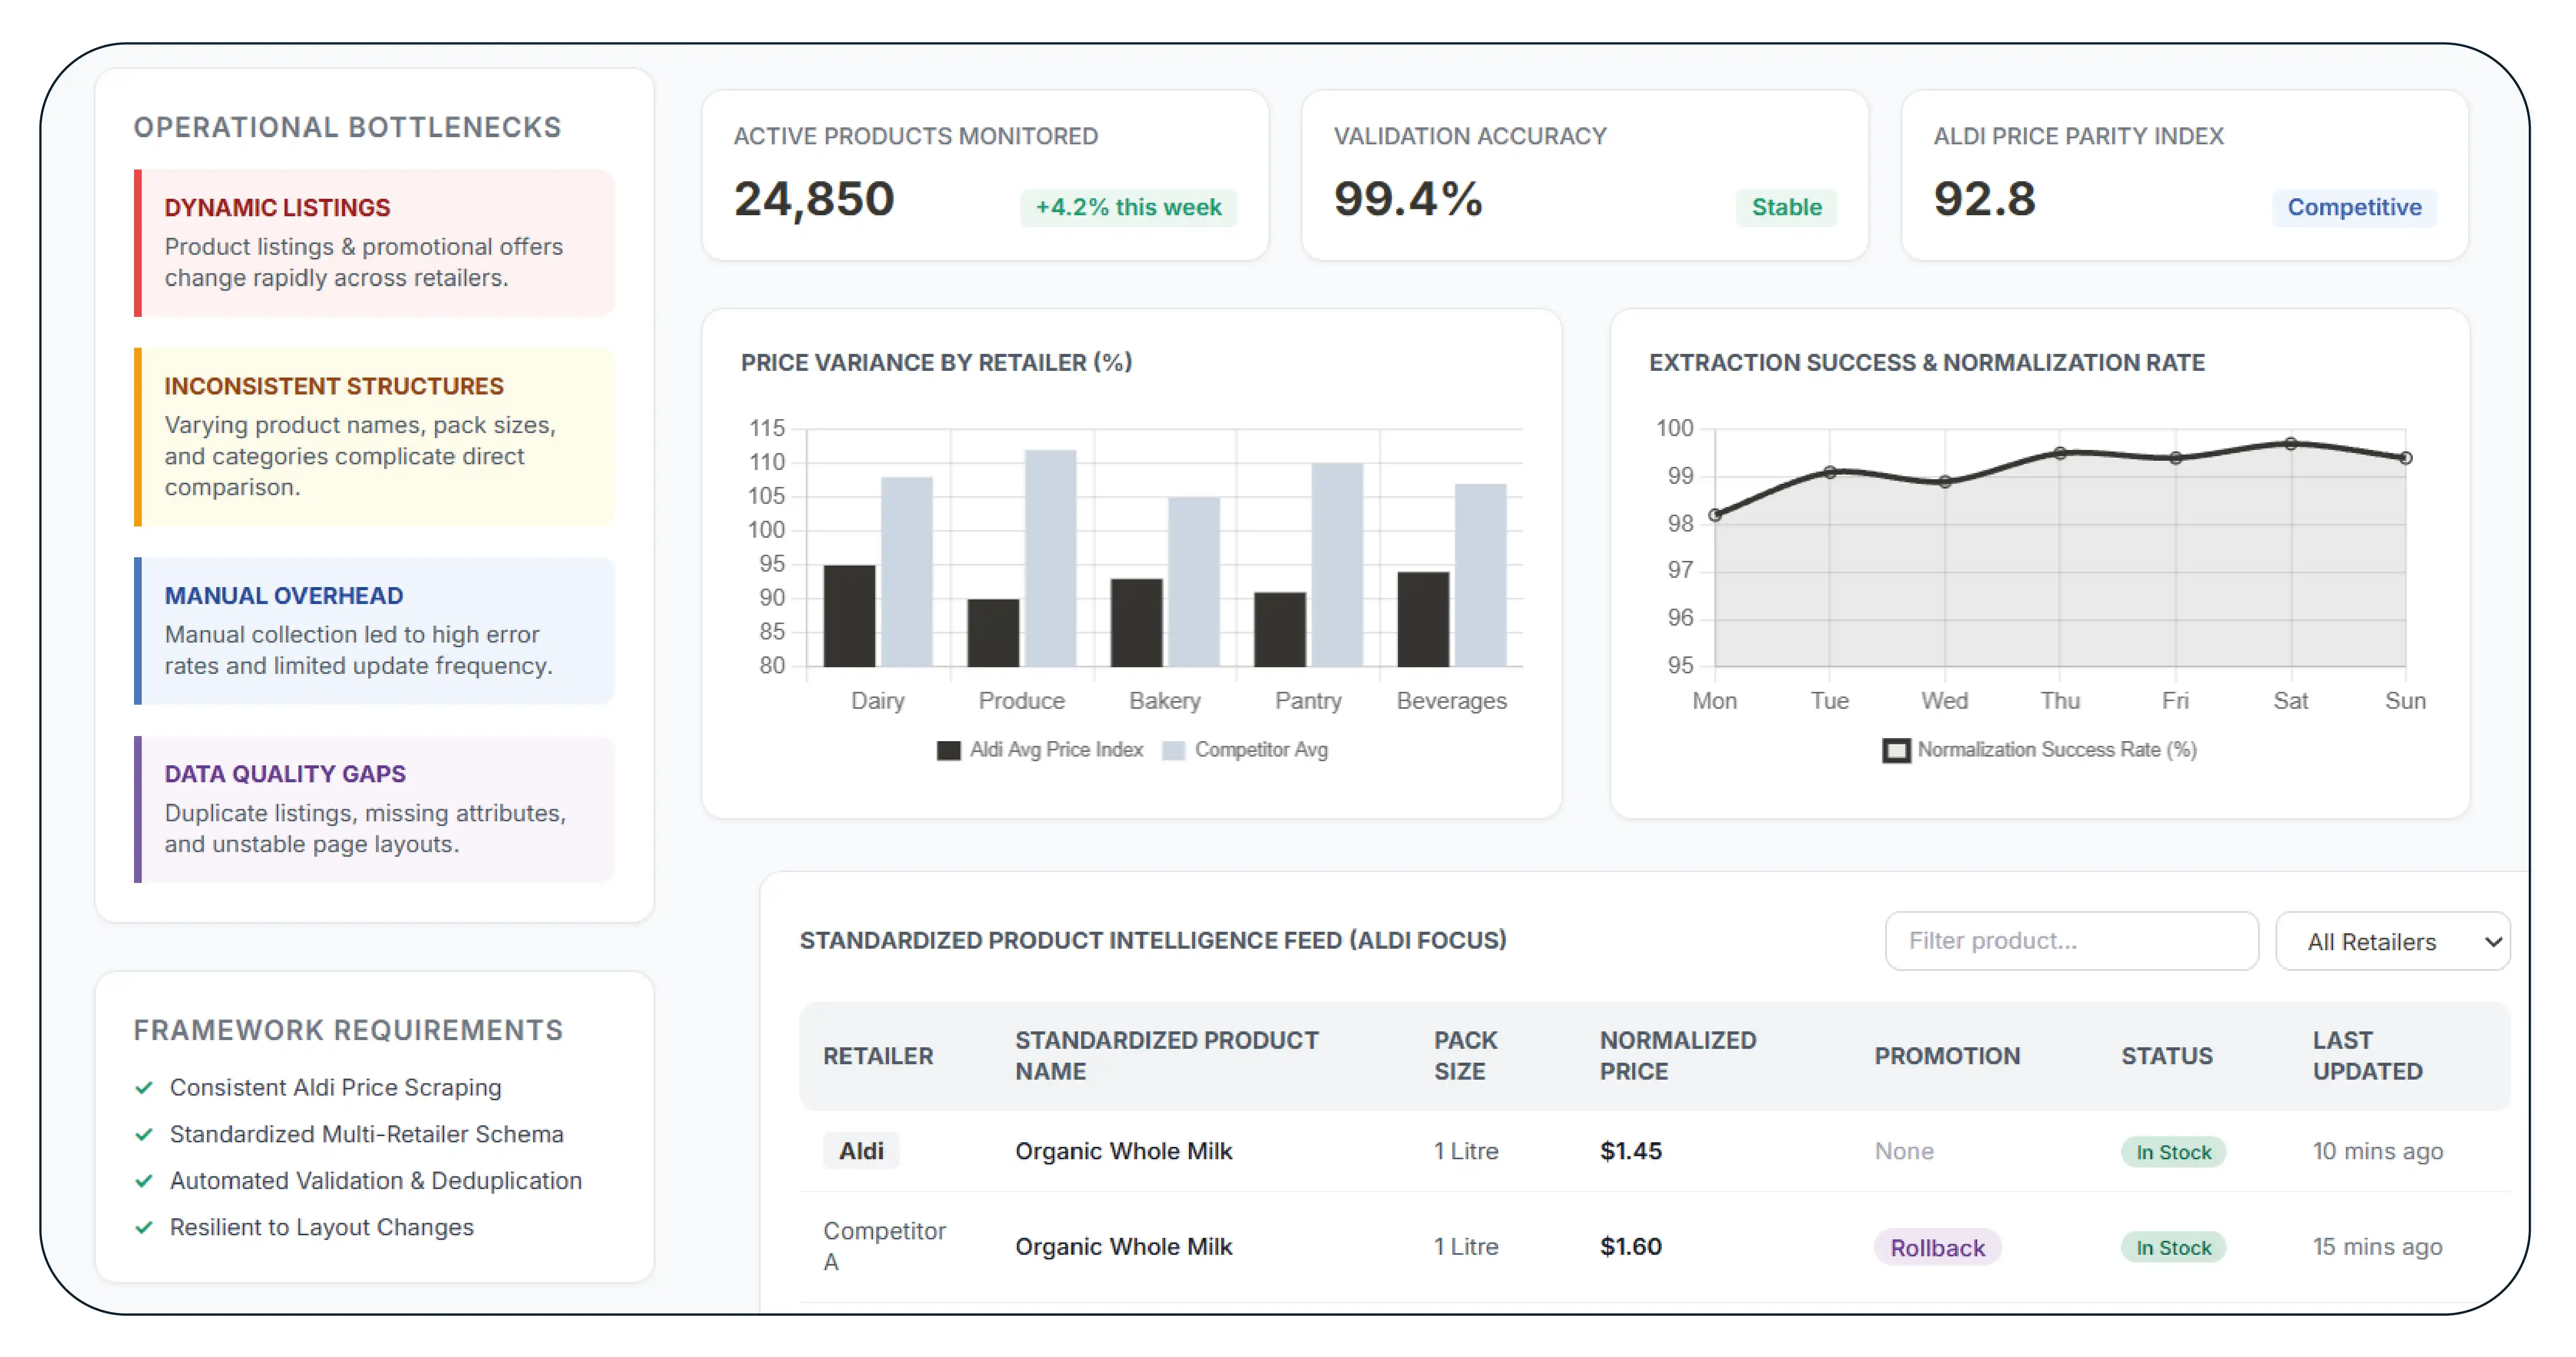Click the Competitive parity badge
Screen dimensions: 2576x1357
[x=2354, y=207]
